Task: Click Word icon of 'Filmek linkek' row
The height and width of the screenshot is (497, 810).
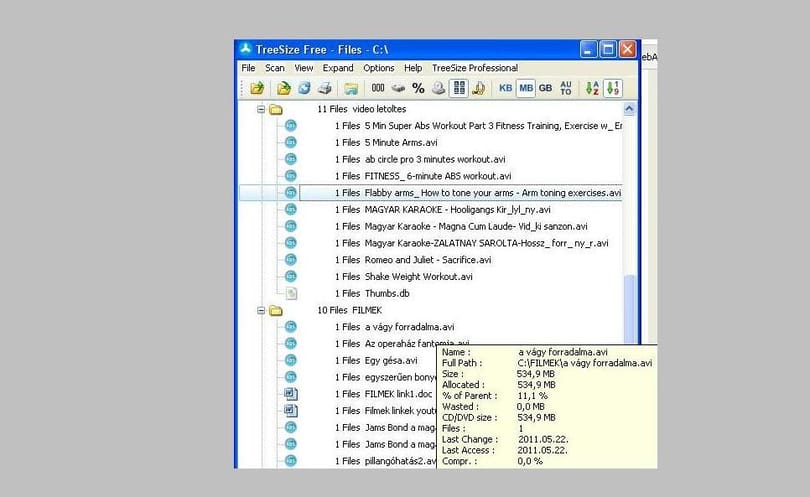Action: 291,411
